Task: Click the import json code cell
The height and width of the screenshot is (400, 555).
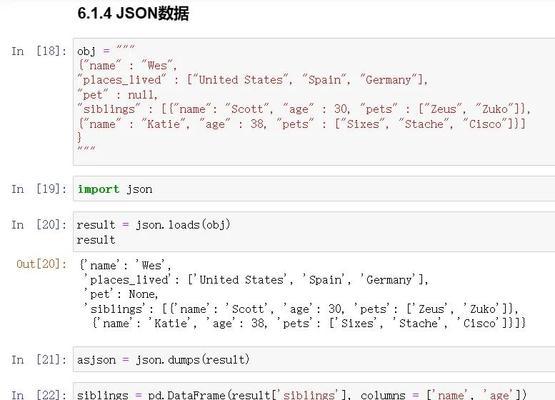Action: [314, 189]
